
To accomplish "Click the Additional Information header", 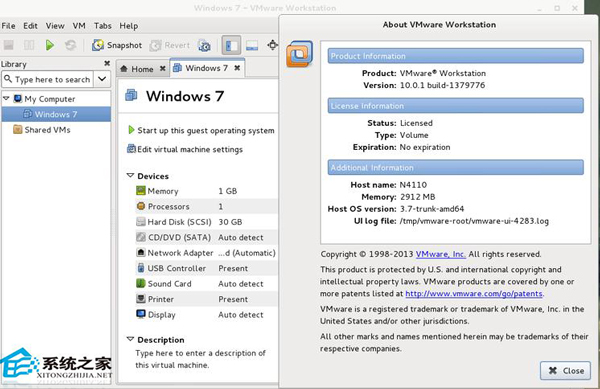I will (455, 167).
